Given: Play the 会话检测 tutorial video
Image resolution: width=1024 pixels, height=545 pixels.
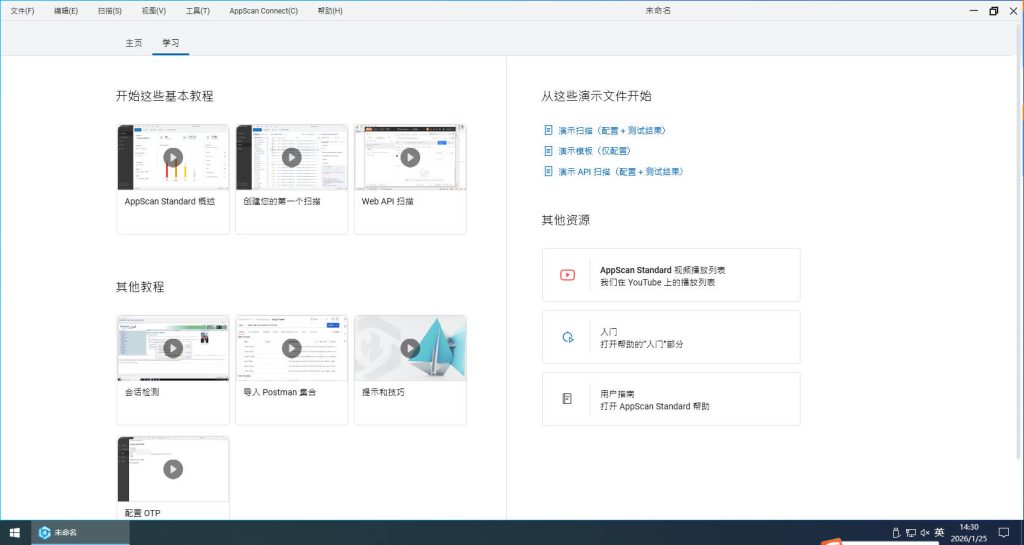Looking at the screenshot, I should pyautogui.click(x=173, y=348).
